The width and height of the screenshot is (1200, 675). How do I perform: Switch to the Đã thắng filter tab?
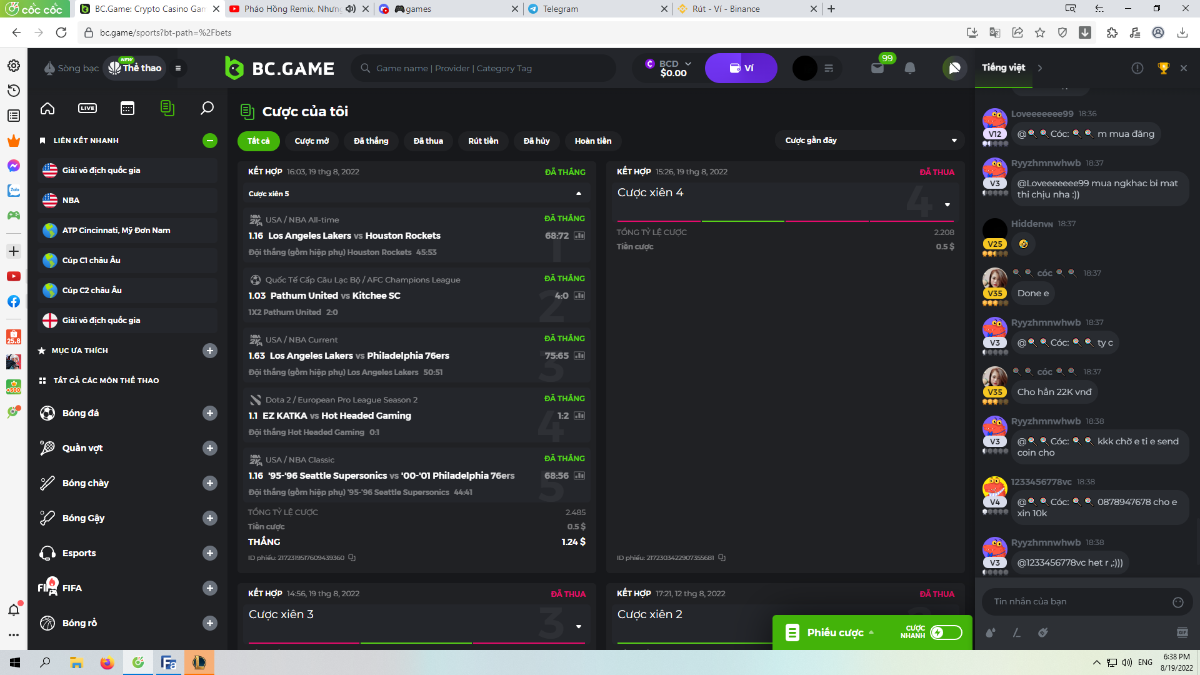370,141
